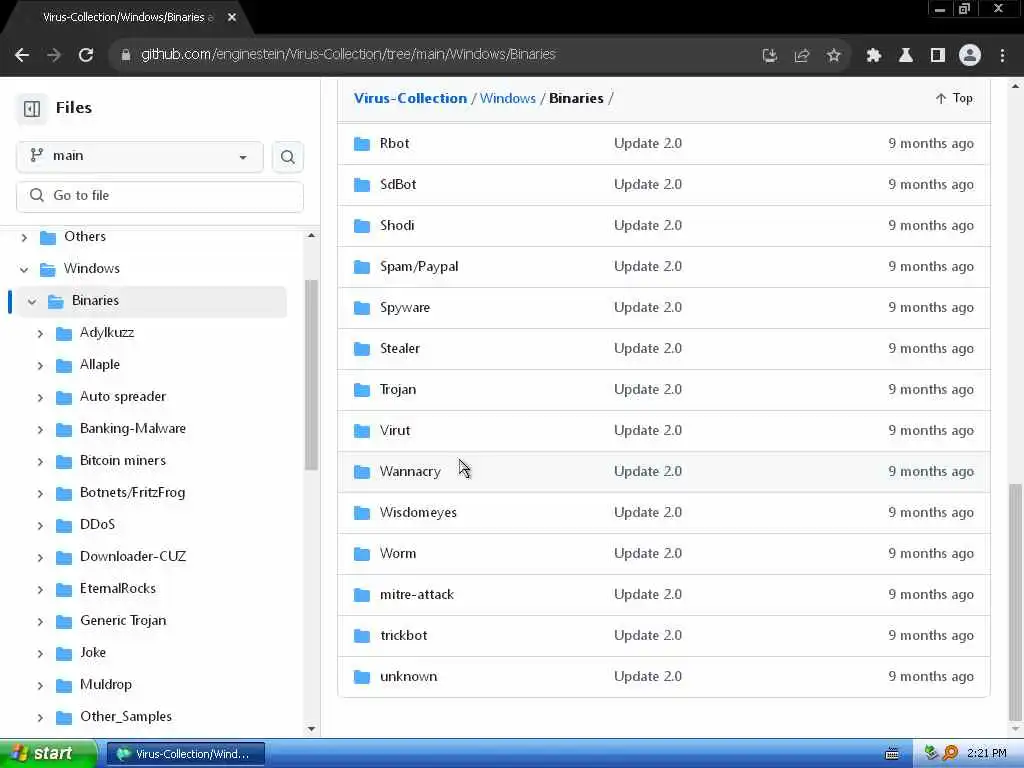Collapse the Files side panel icon
The image size is (1024, 768).
tap(32, 108)
